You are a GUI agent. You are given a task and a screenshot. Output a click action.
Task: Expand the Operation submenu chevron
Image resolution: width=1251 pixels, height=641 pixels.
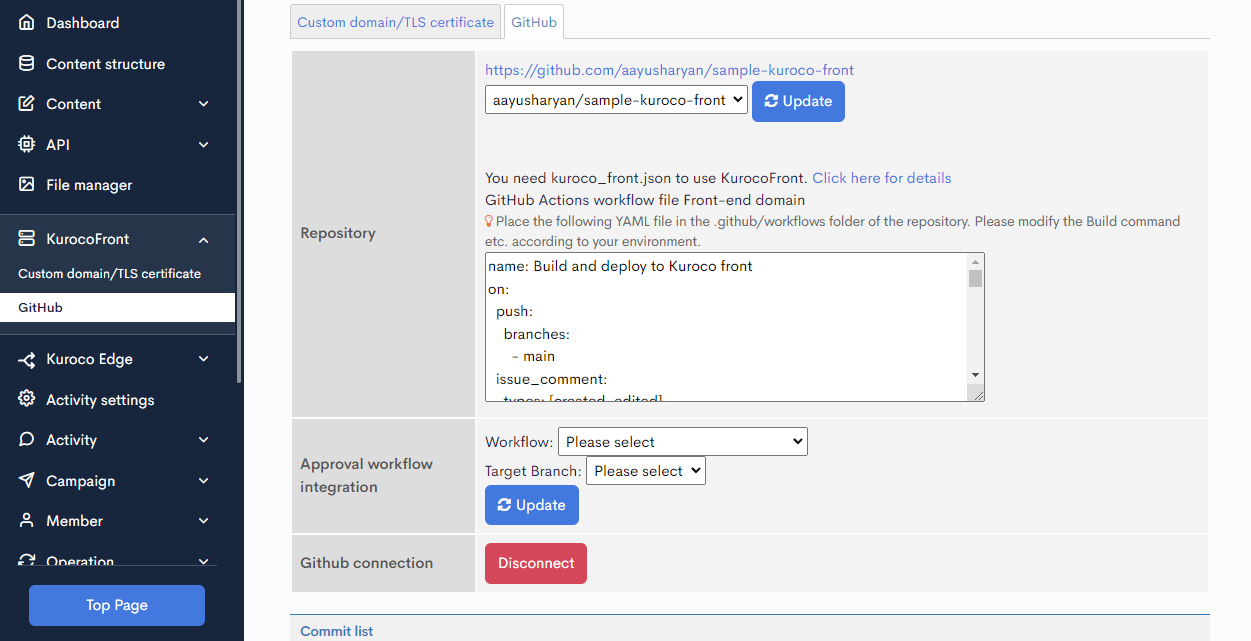(204, 561)
